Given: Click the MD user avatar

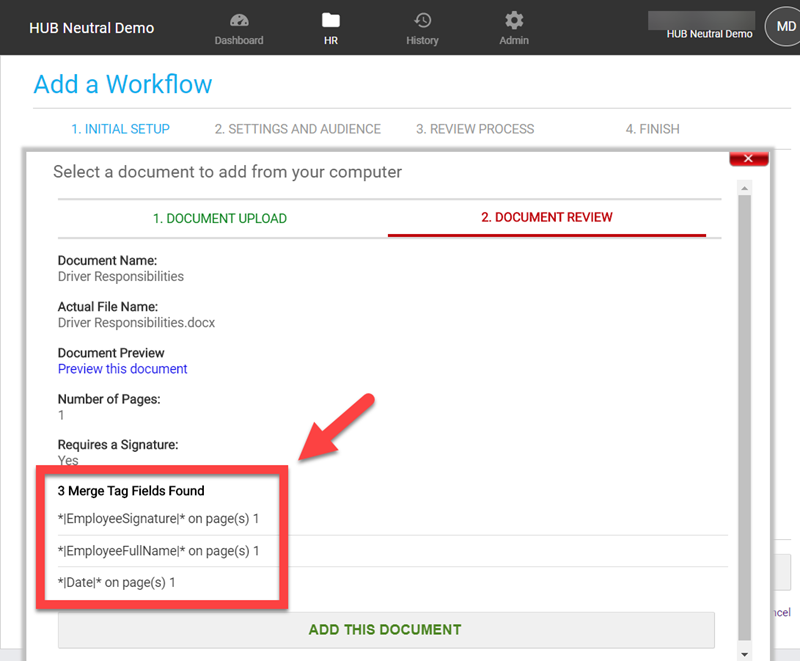Looking at the screenshot, I should [x=780, y=27].
